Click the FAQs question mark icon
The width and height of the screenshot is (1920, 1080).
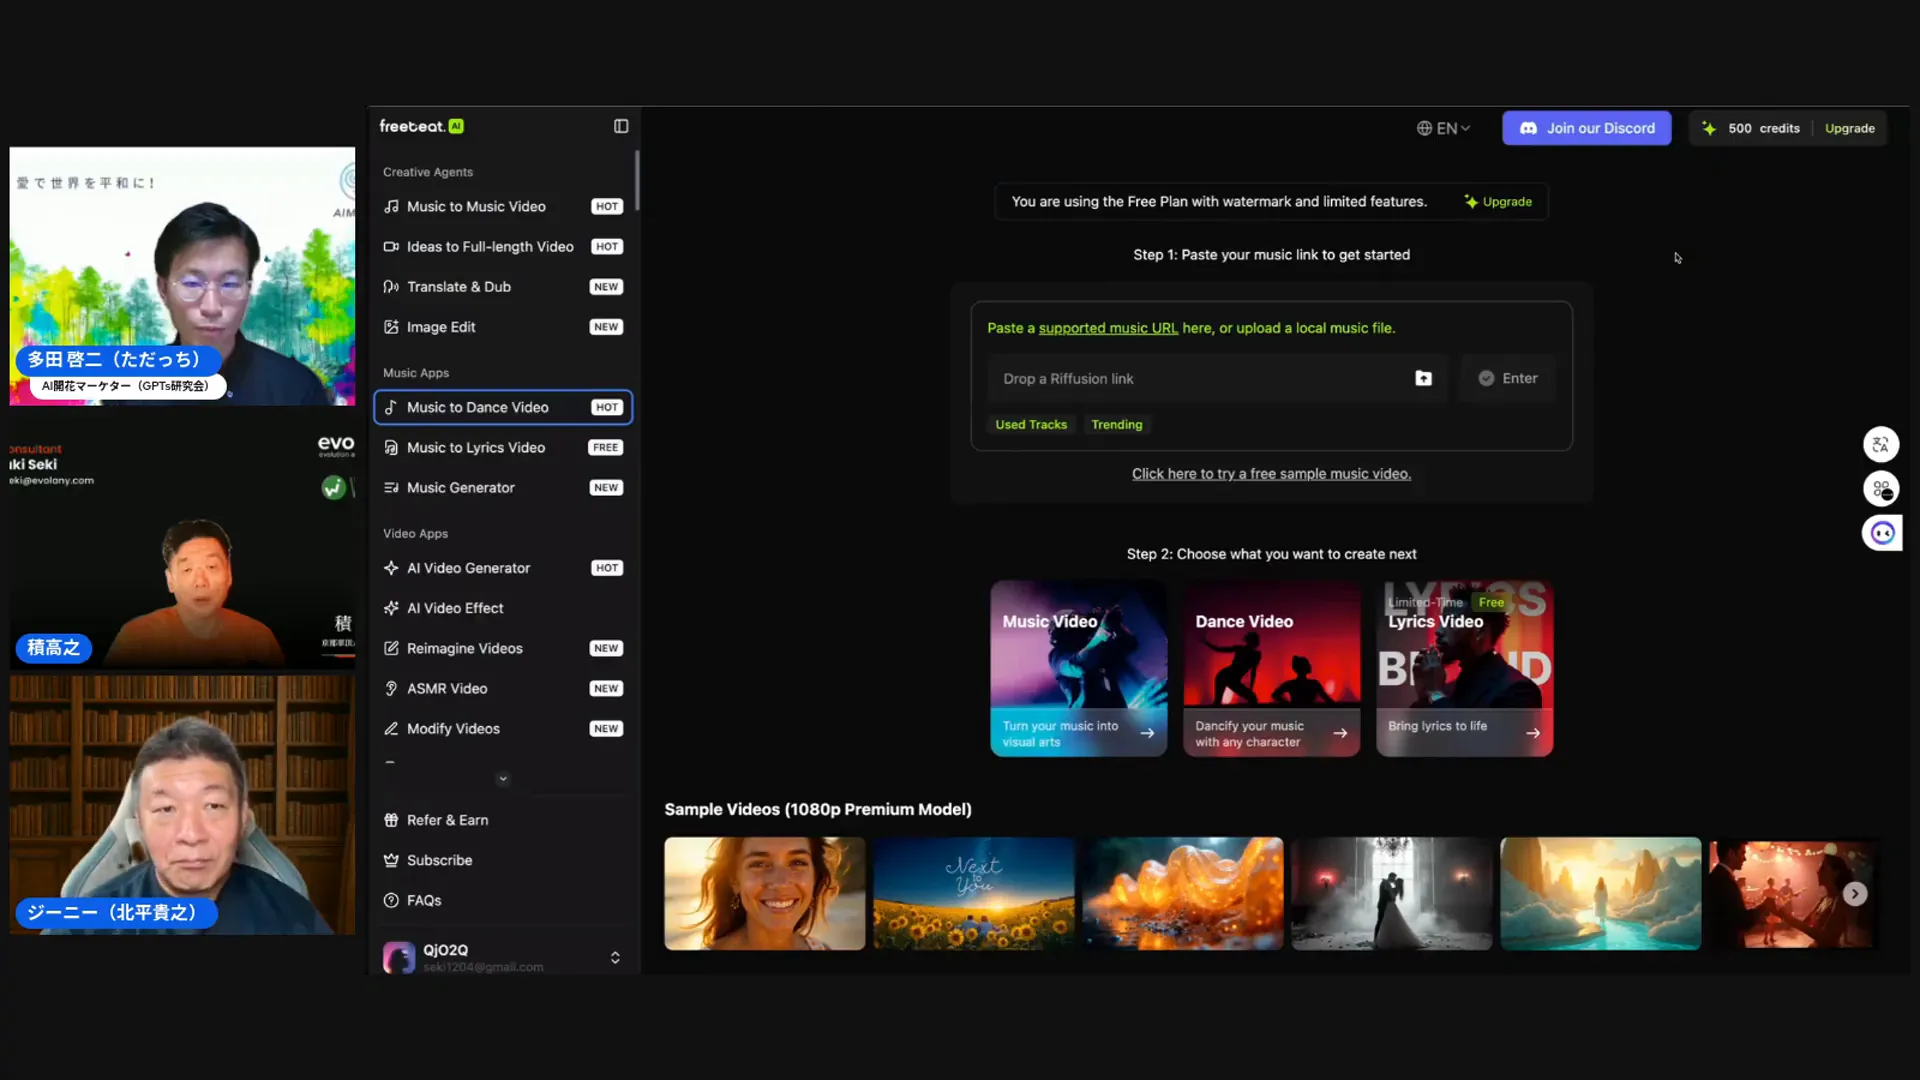click(391, 900)
